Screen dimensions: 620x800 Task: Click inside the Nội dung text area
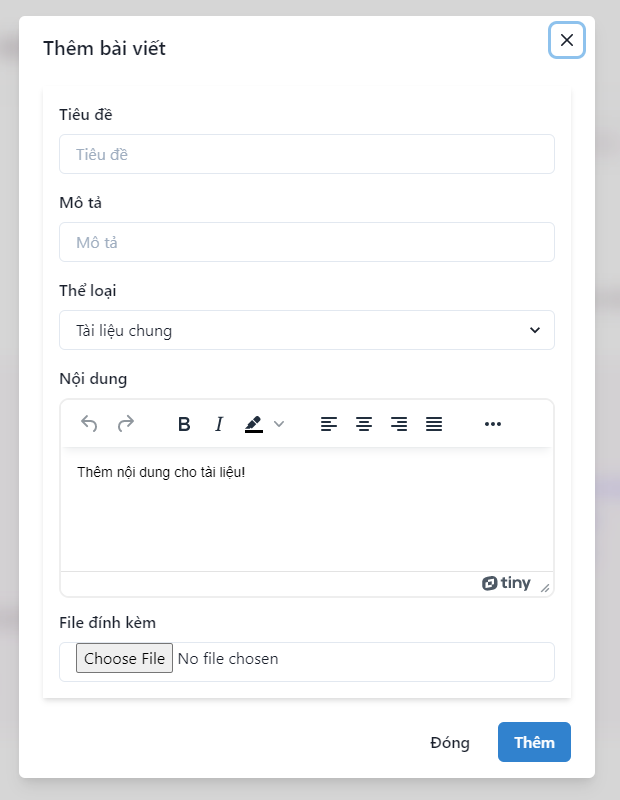coord(307,509)
